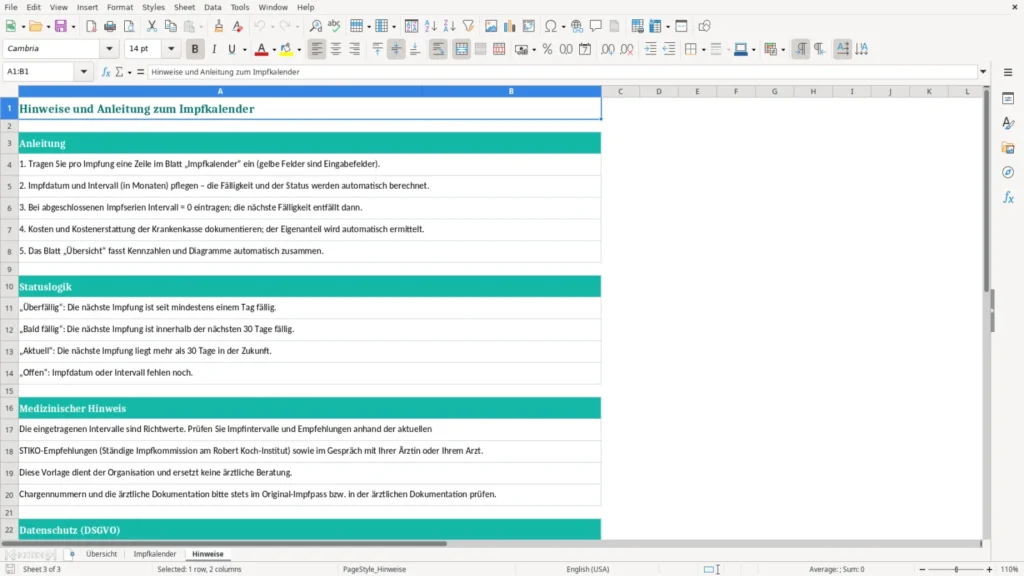Insert a special character (Omega icon)

(x=551, y=26)
